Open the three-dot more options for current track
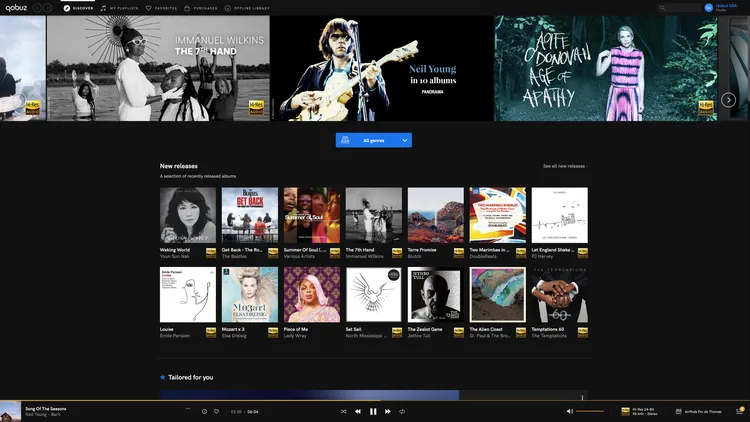Image resolution: width=750 pixels, height=422 pixels. (187, 409)
